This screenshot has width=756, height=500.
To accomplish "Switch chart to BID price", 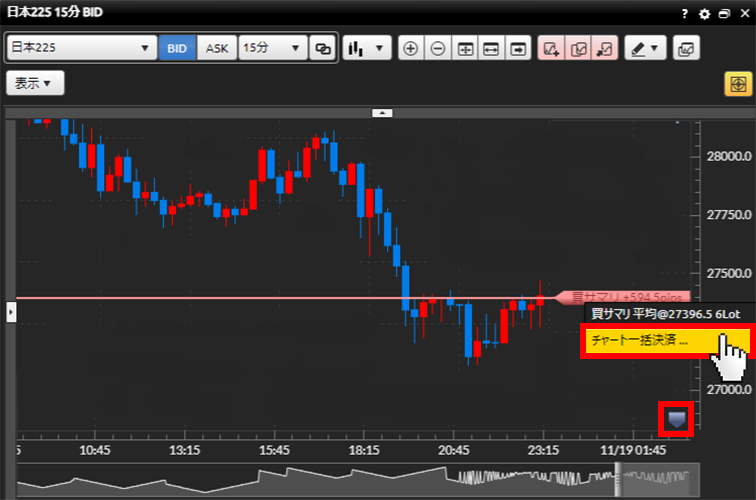I will point(177,48).
